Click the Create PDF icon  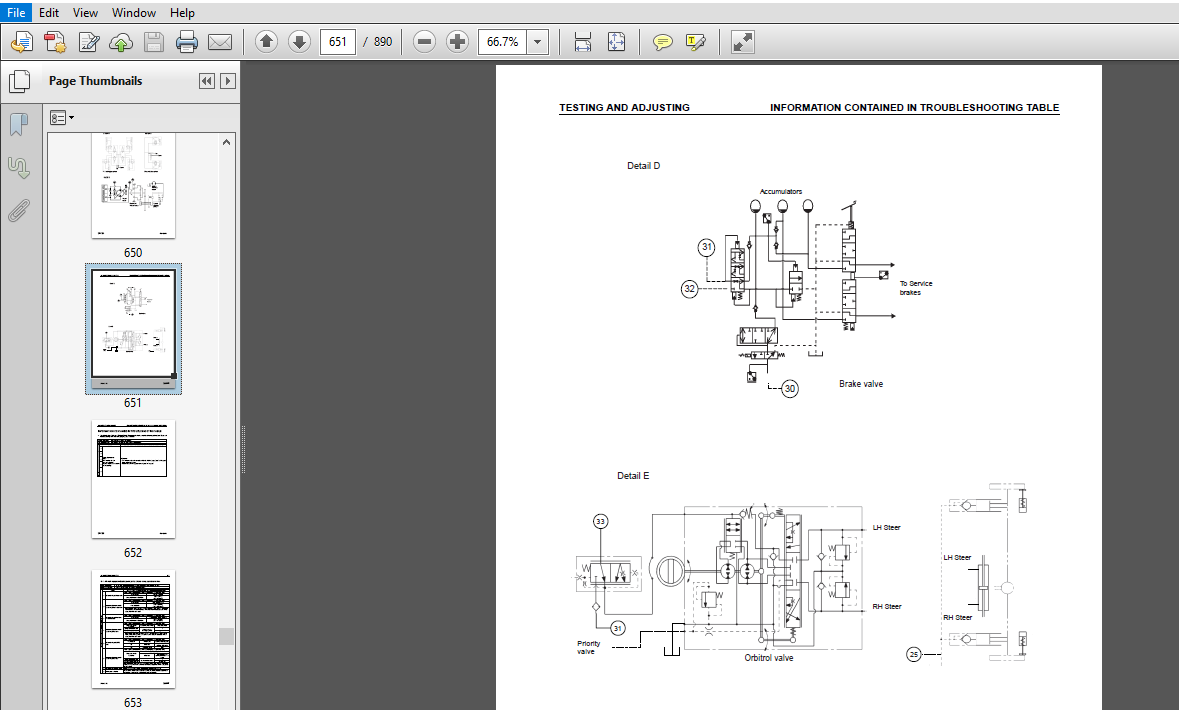pos(55,42)
